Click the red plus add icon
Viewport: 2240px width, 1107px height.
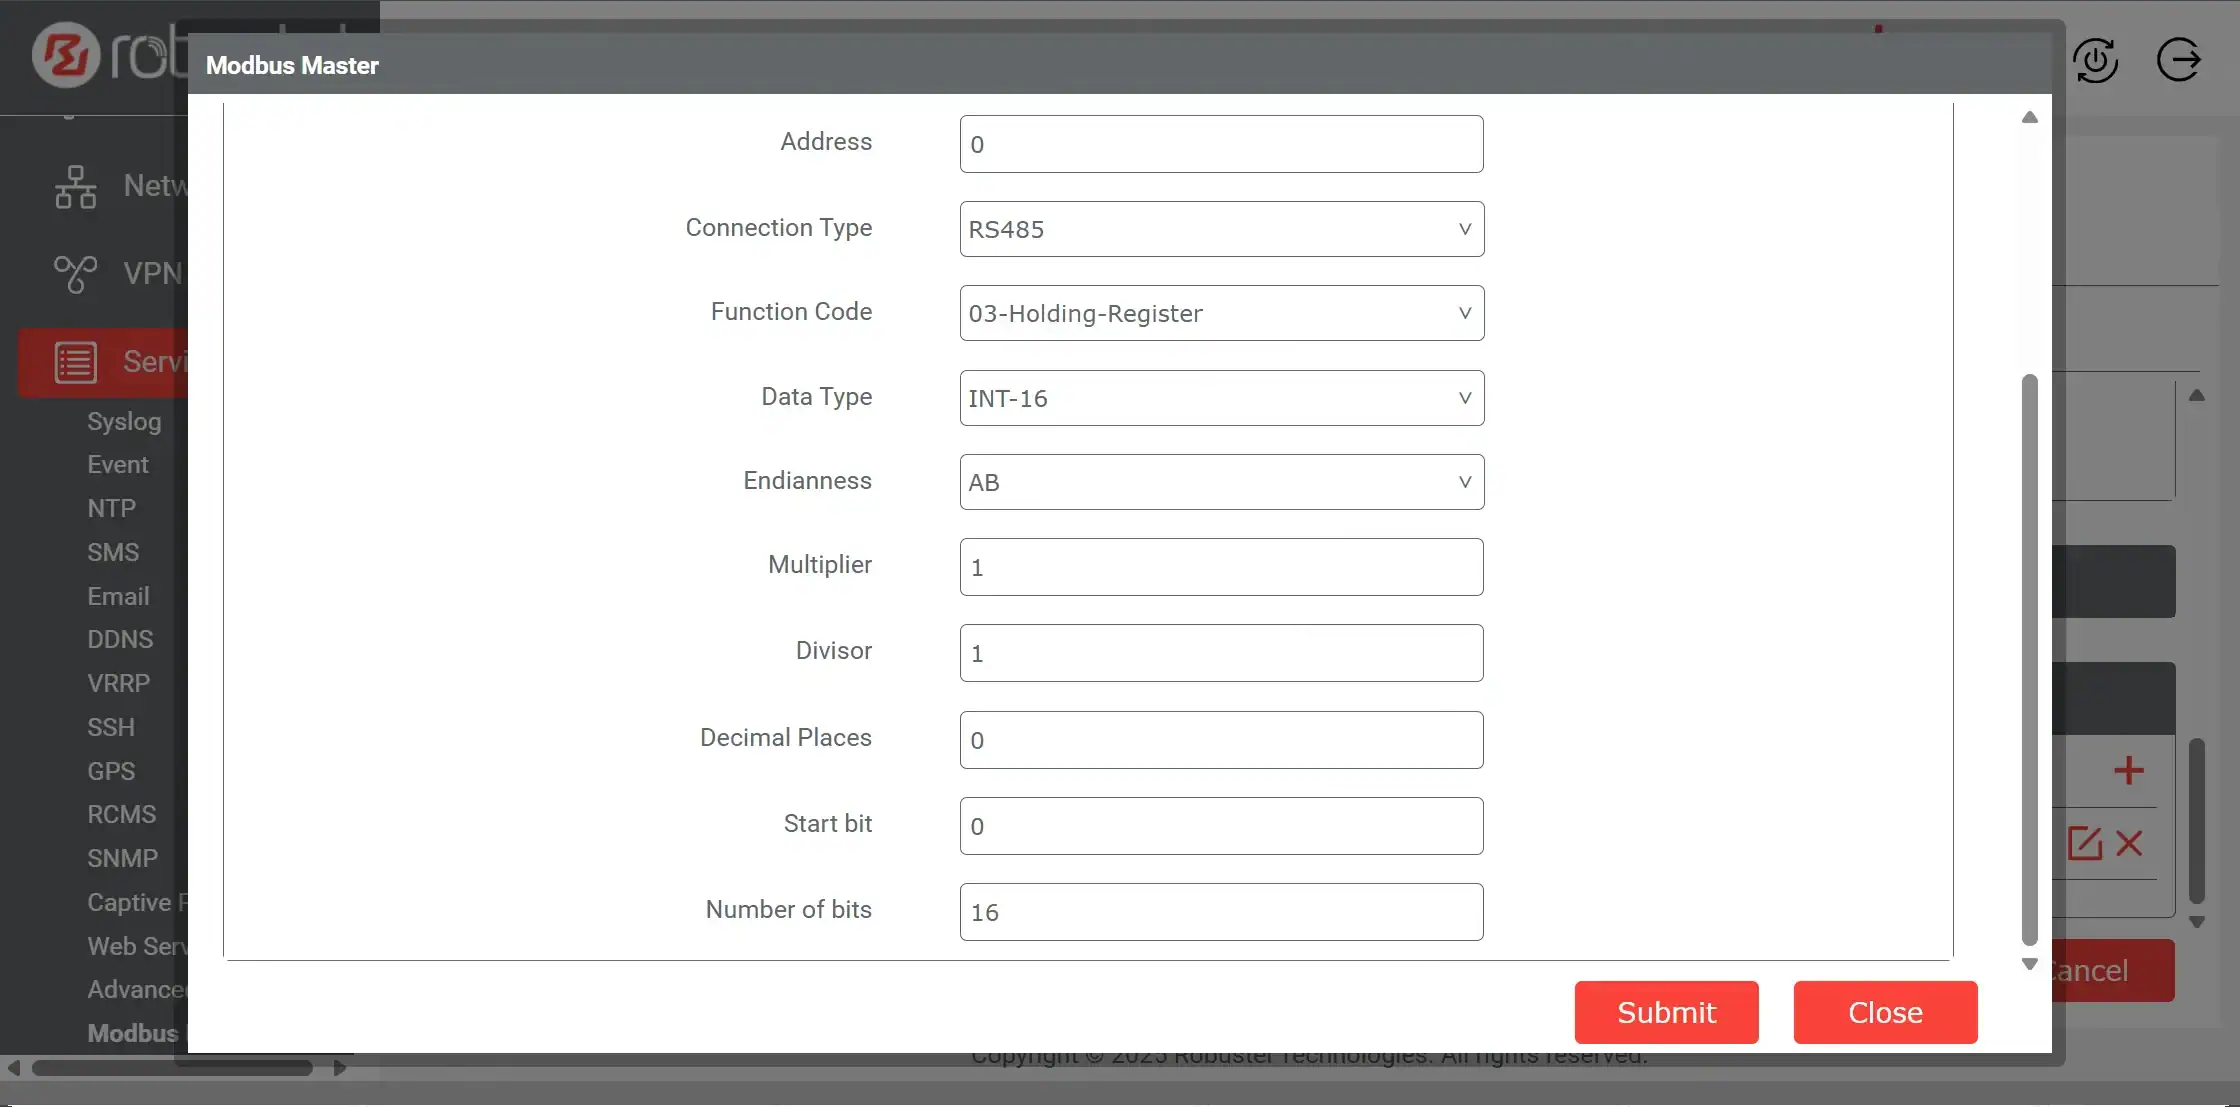pyautogui.click(x=2129, y=770)
